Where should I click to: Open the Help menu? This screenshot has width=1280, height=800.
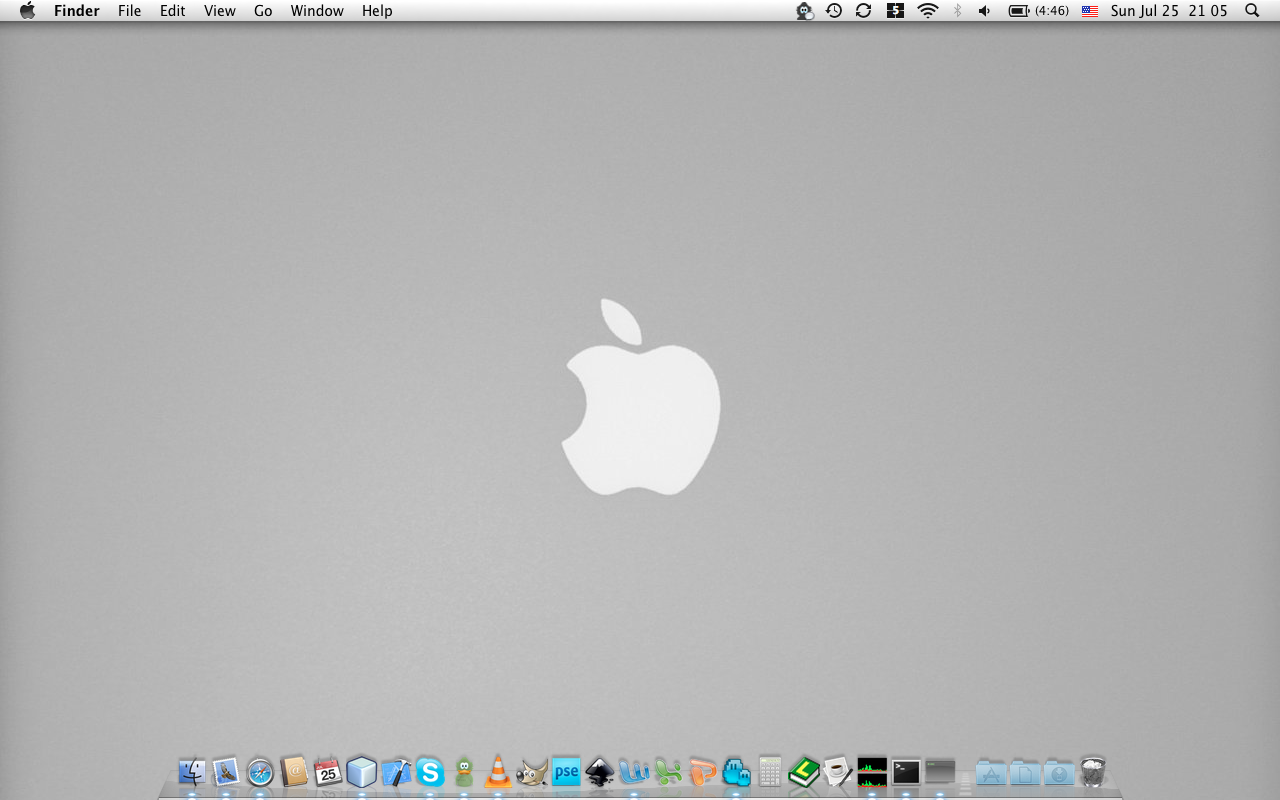tap(377, 11)
